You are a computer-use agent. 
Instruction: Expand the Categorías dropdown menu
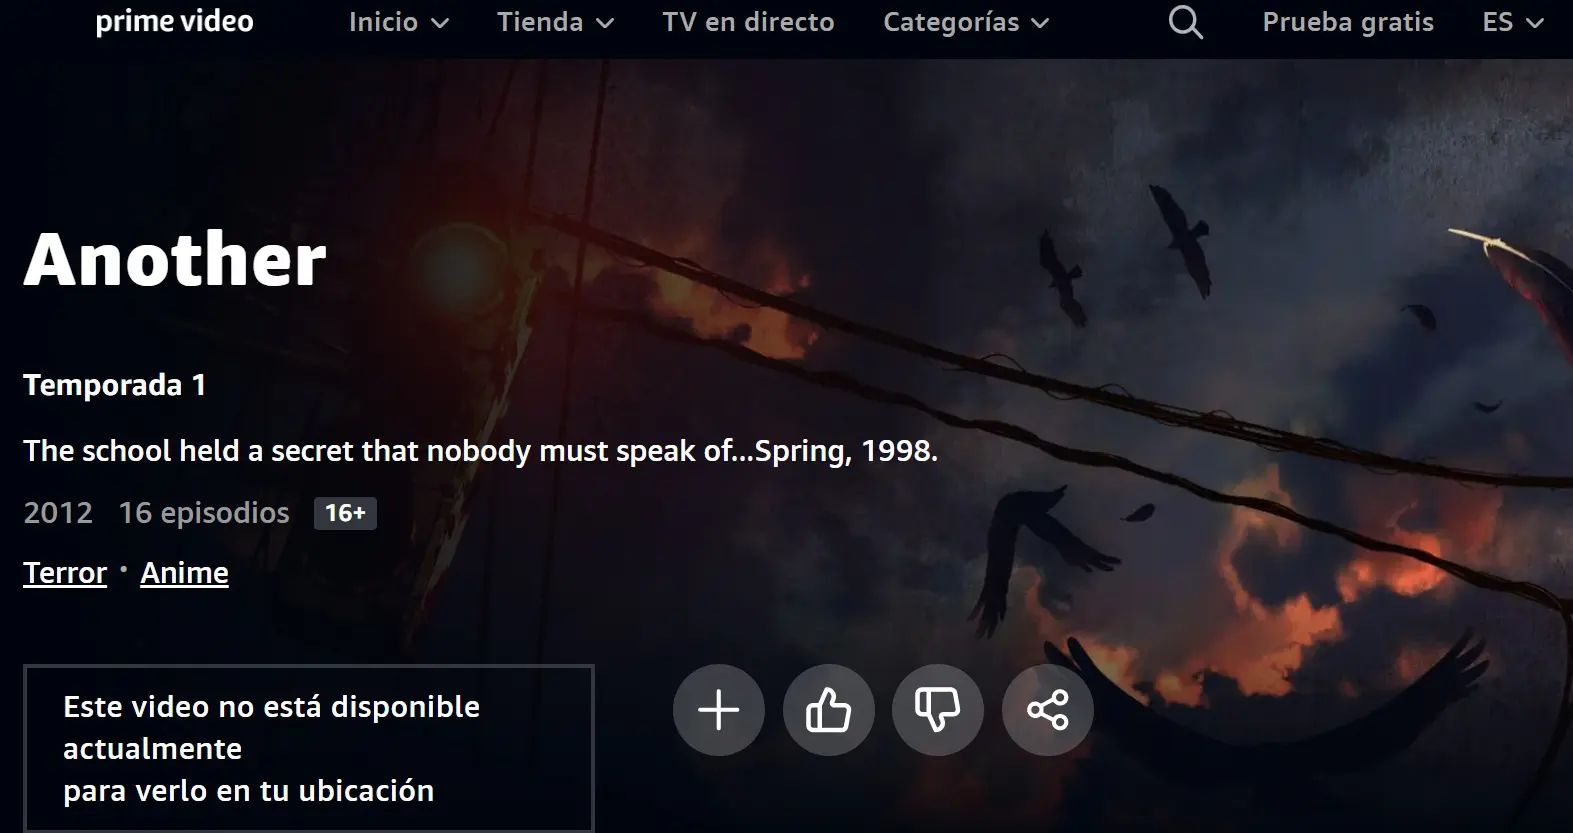click(966, 22)
